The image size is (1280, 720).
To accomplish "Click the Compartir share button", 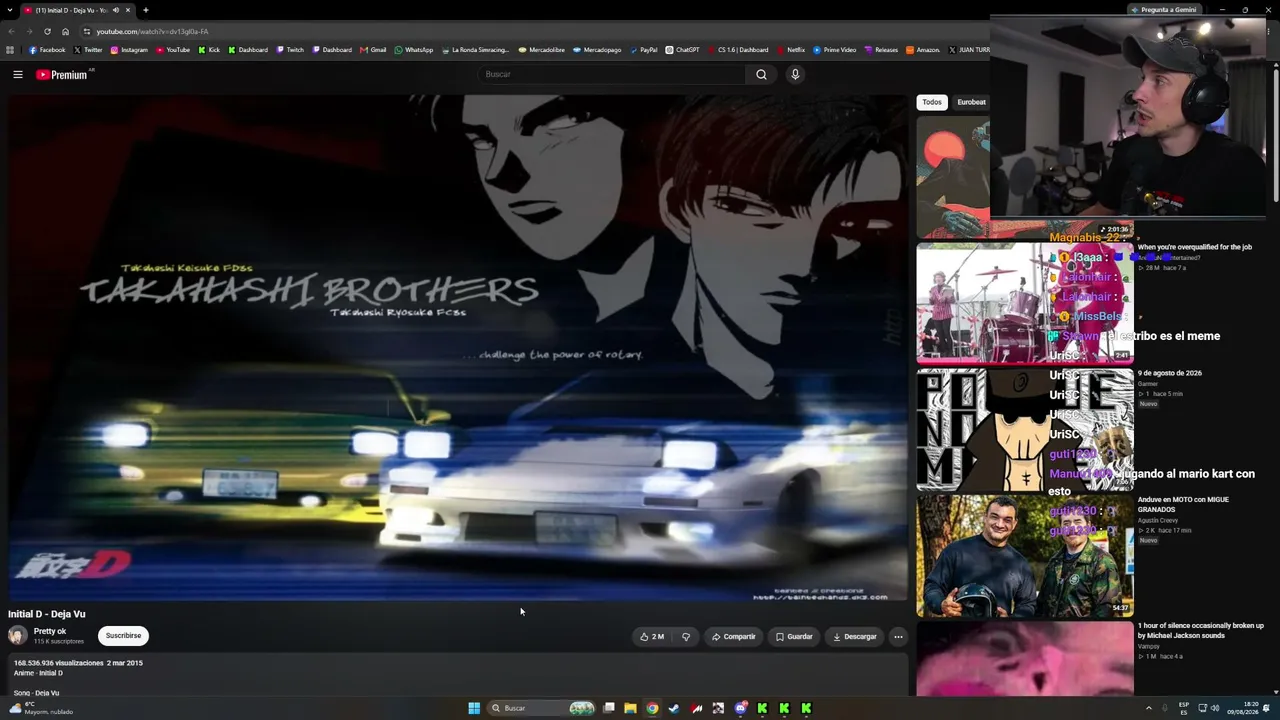I will (x=733, y=637).
